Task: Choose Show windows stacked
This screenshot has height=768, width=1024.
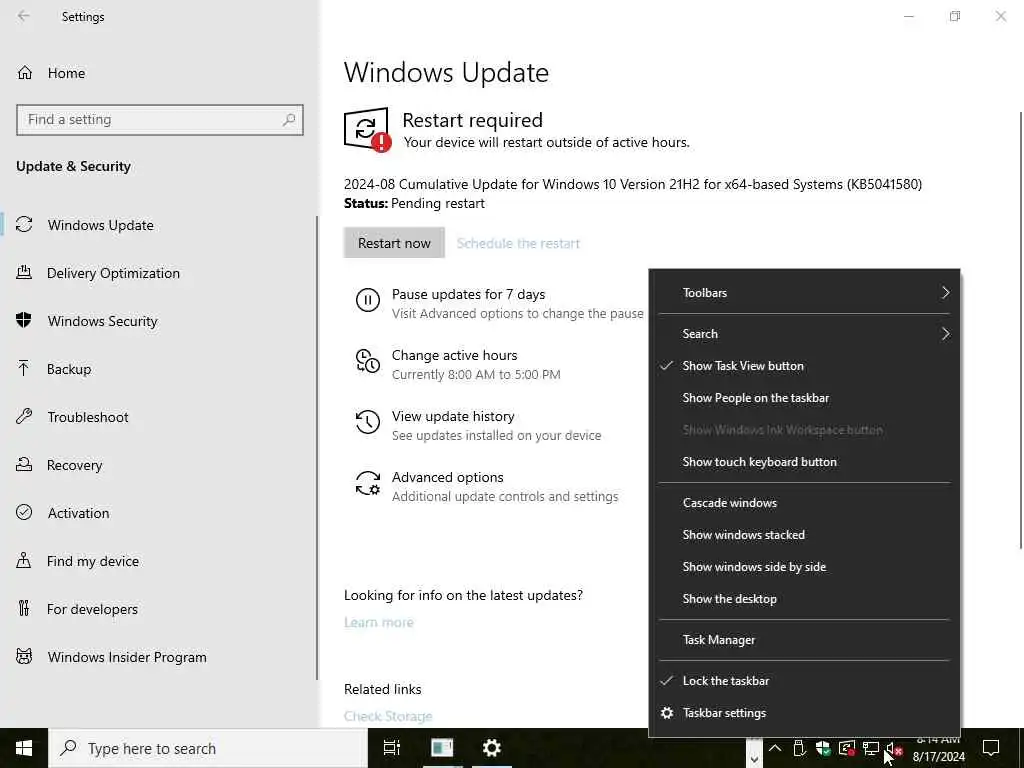Action: [805, 535]
